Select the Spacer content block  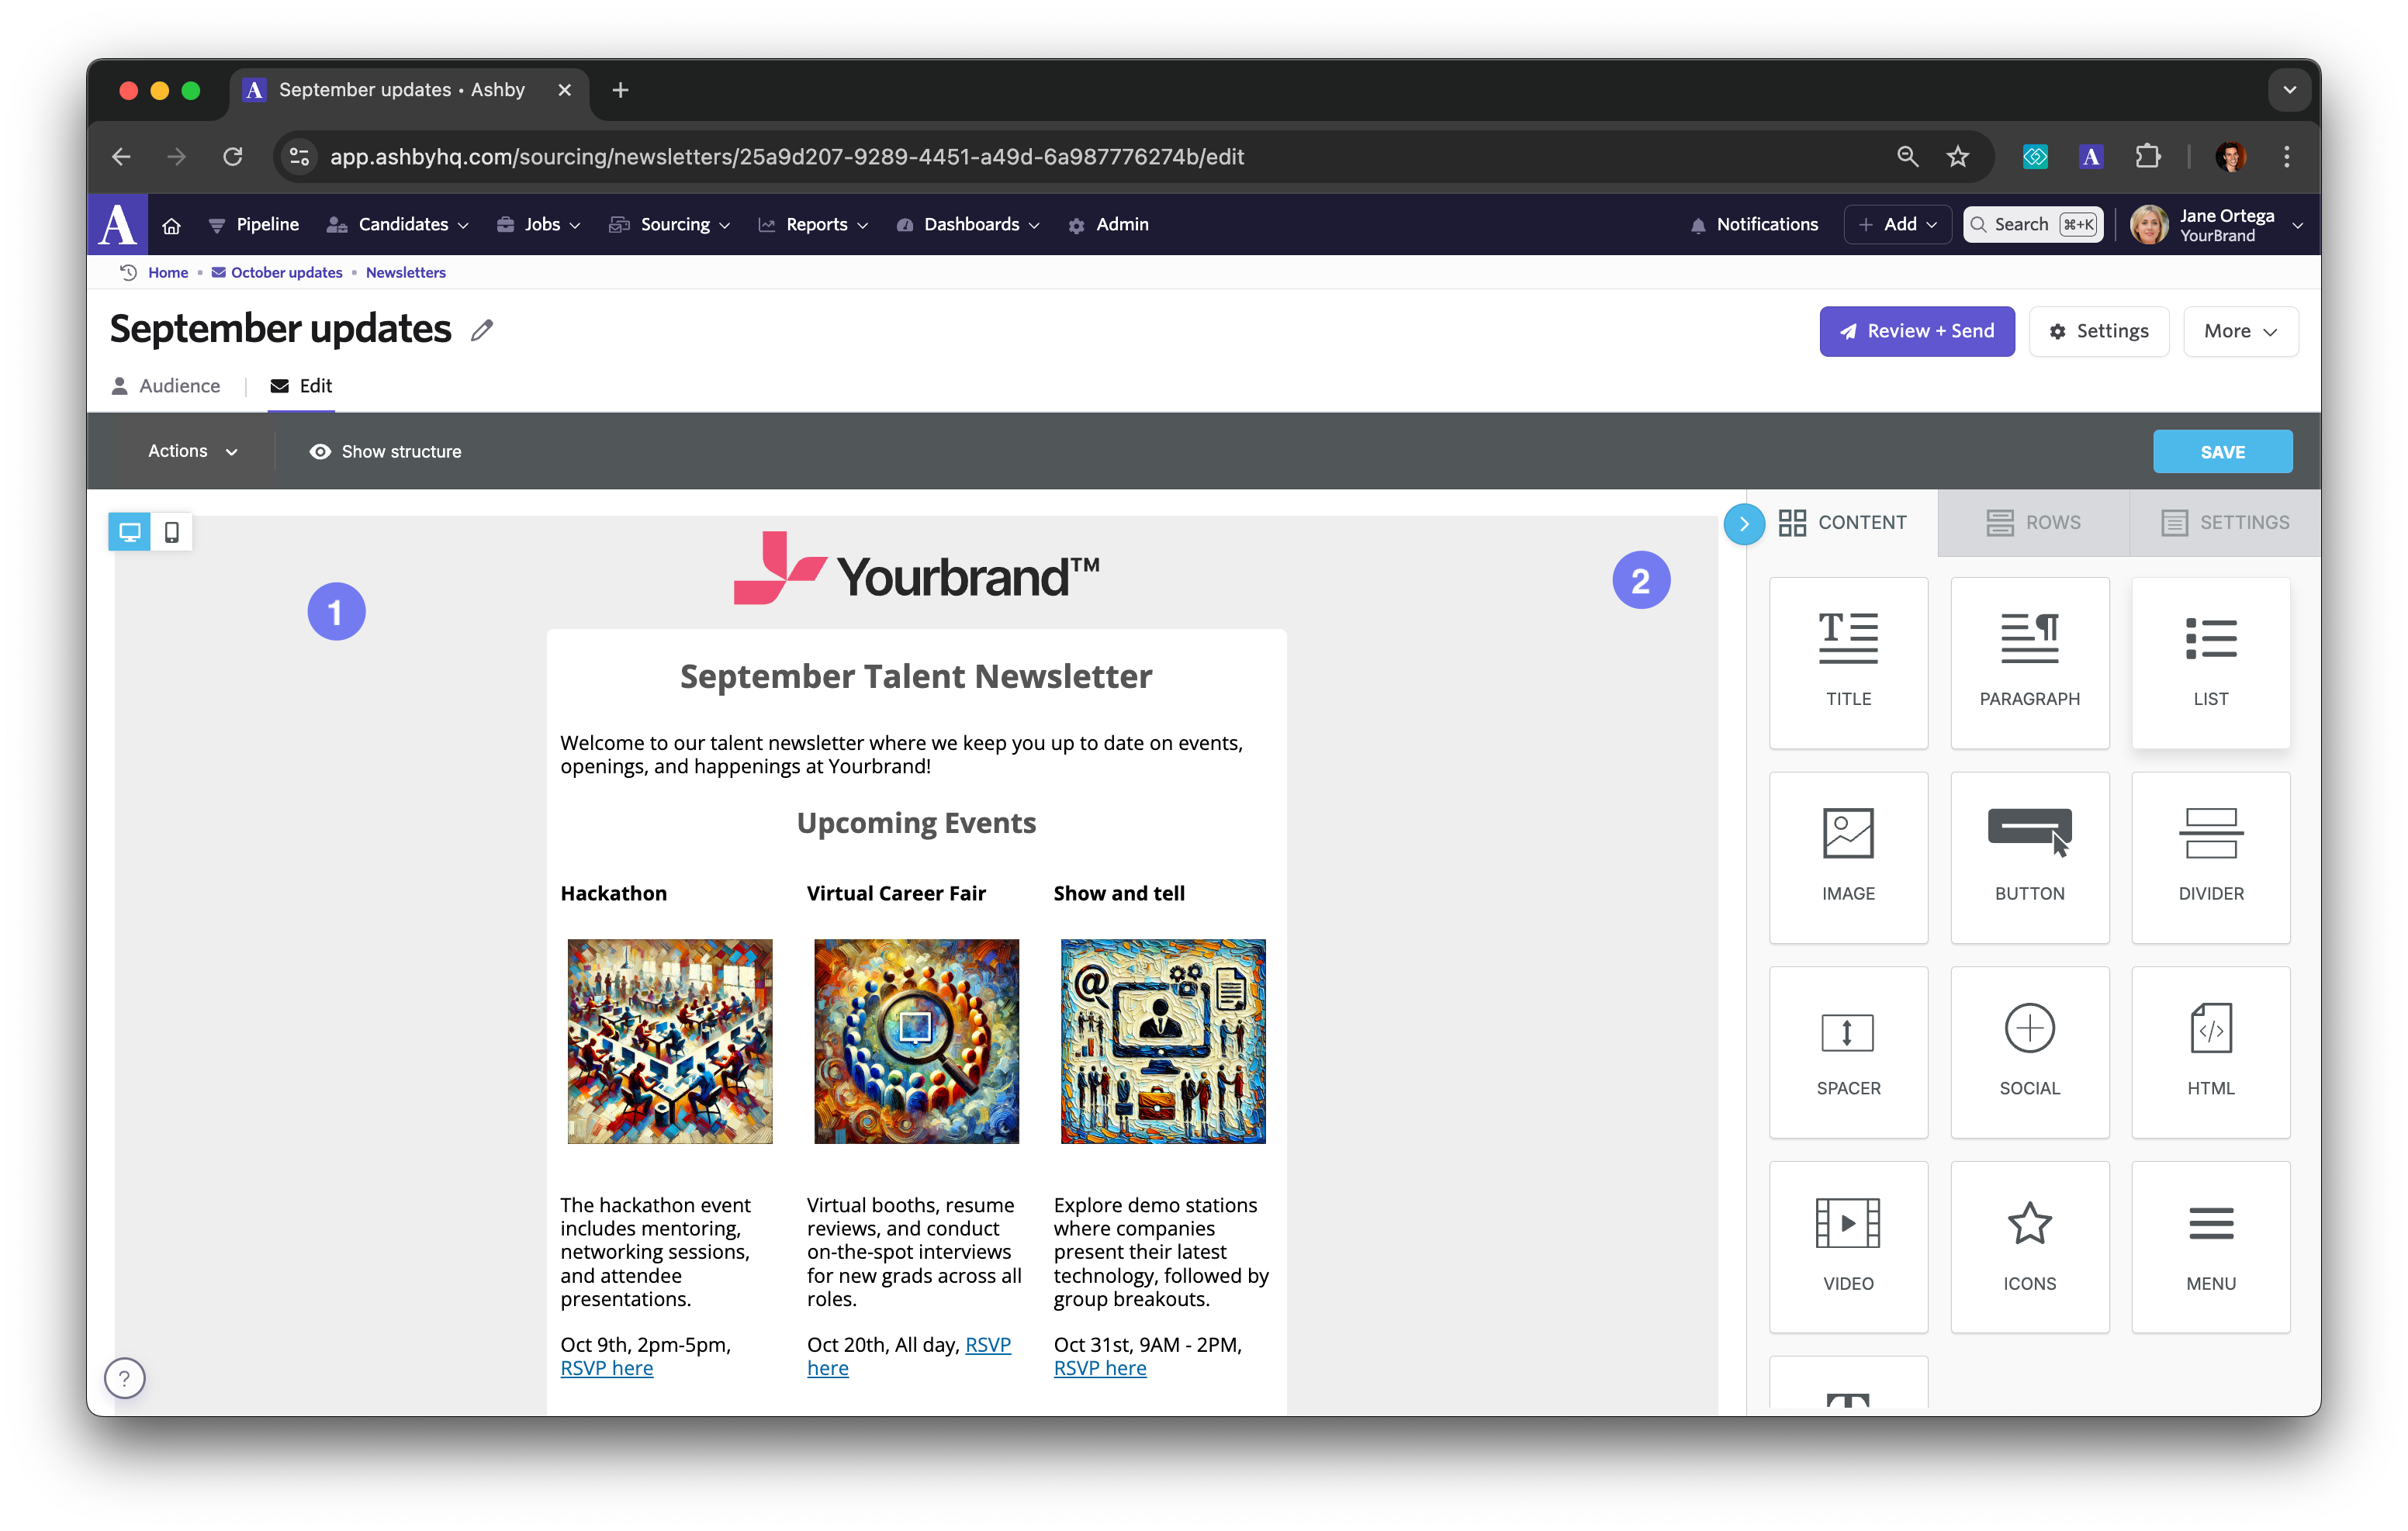click(1848, 1052)
